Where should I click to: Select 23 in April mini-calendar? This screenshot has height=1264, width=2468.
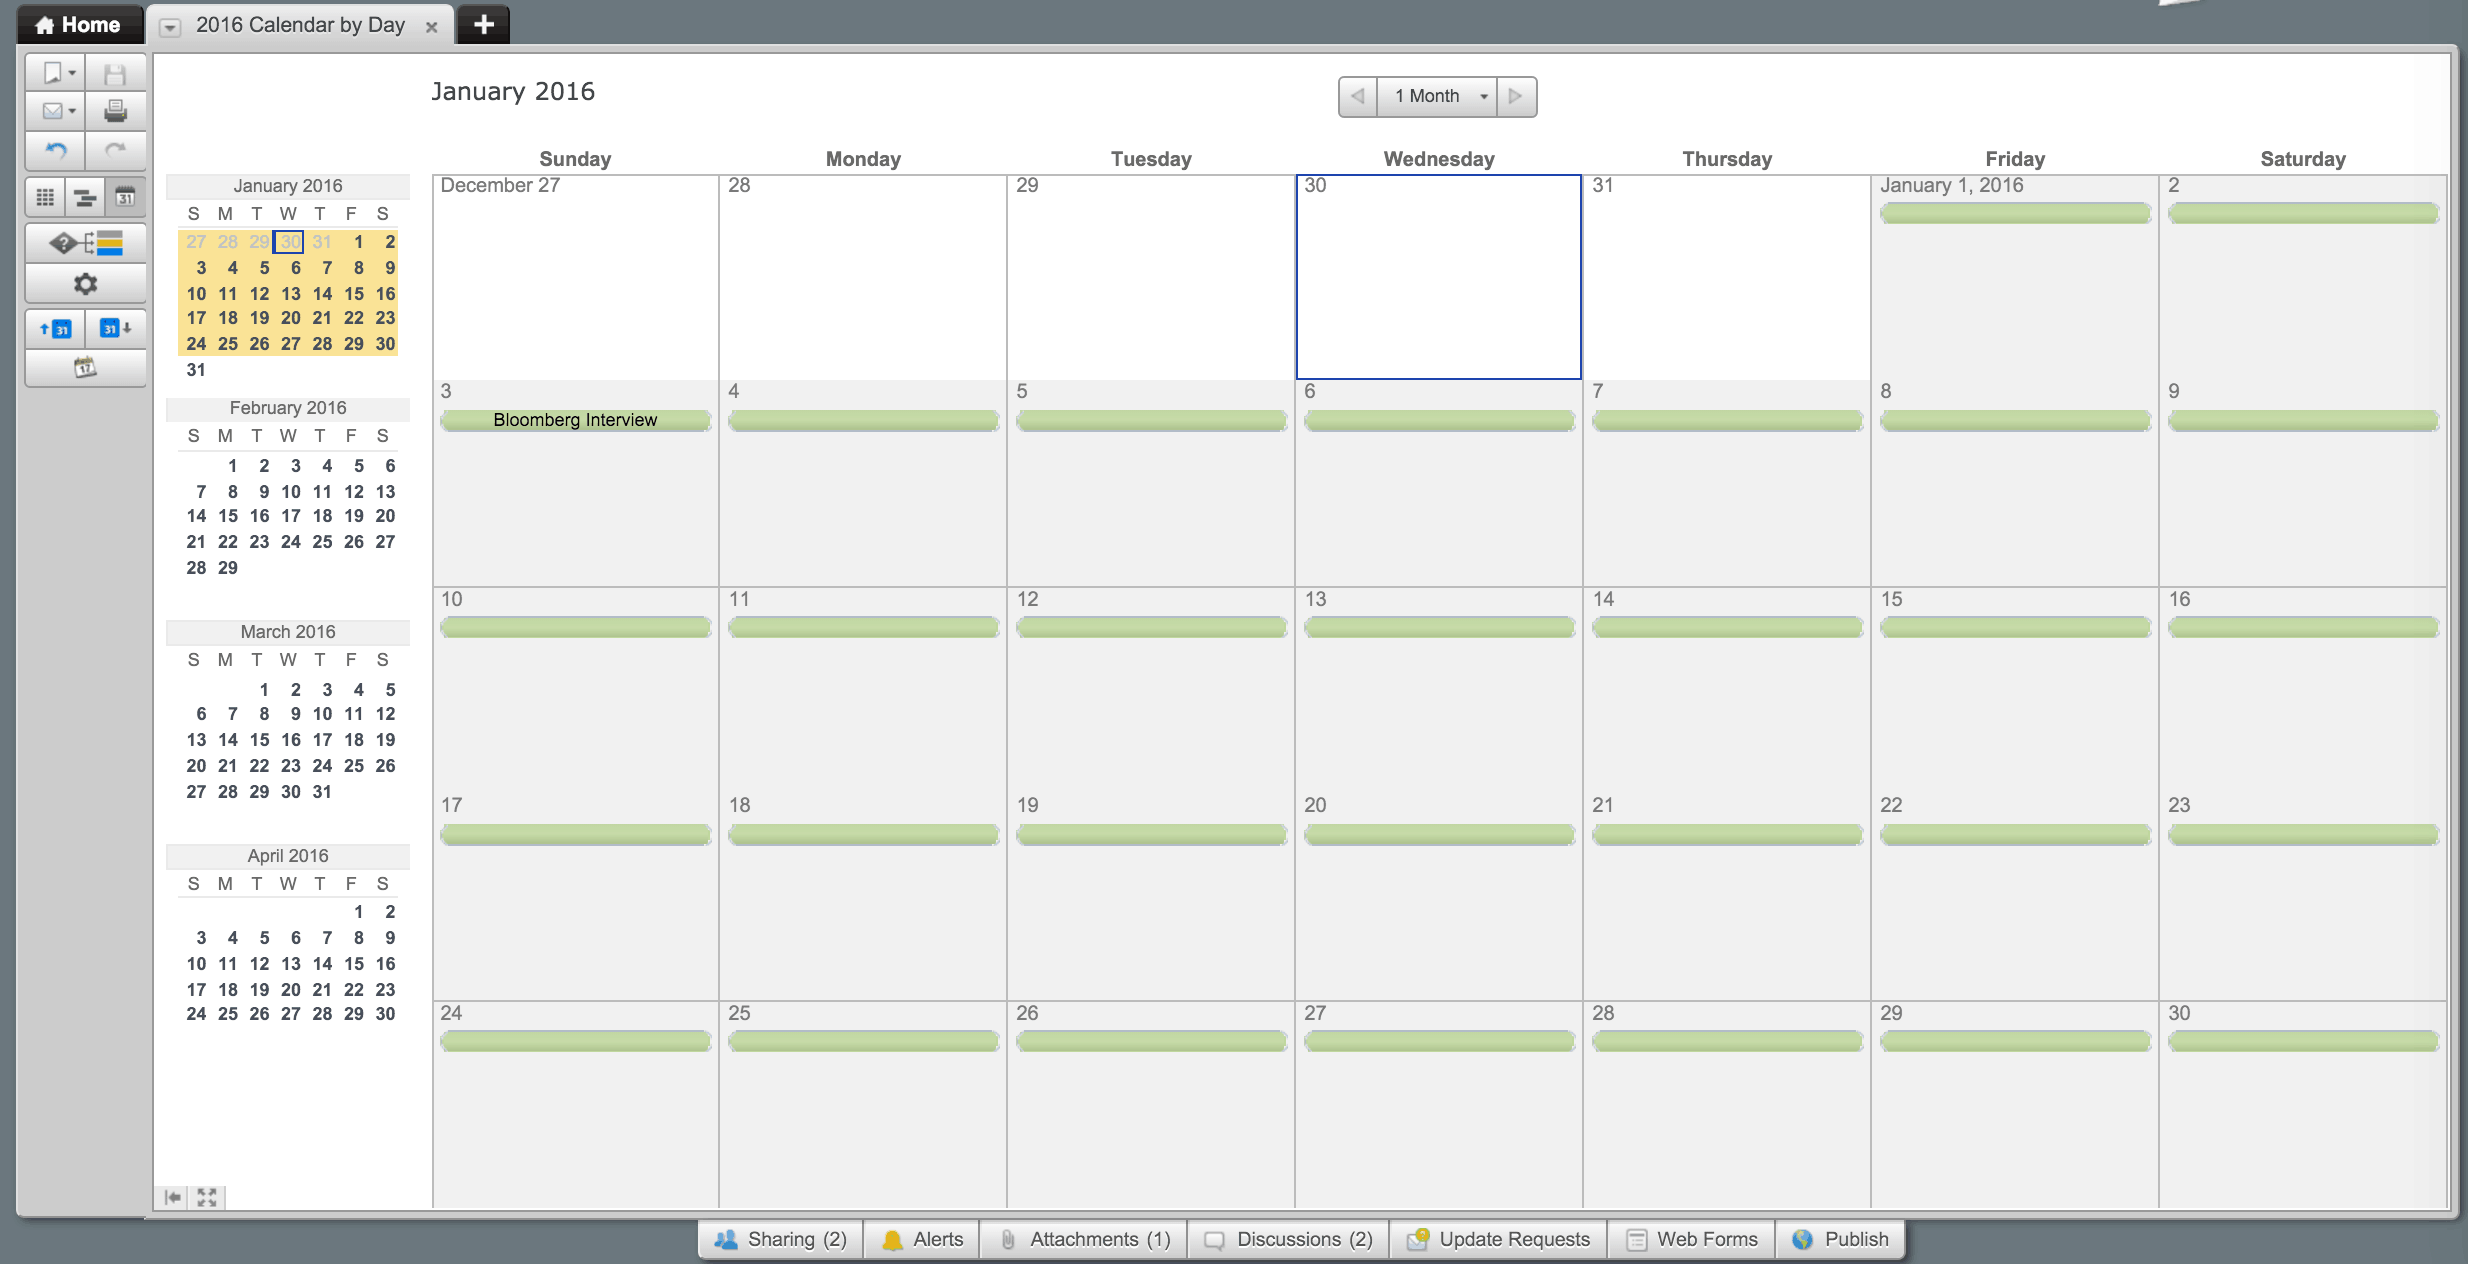(x=385, y=990)
